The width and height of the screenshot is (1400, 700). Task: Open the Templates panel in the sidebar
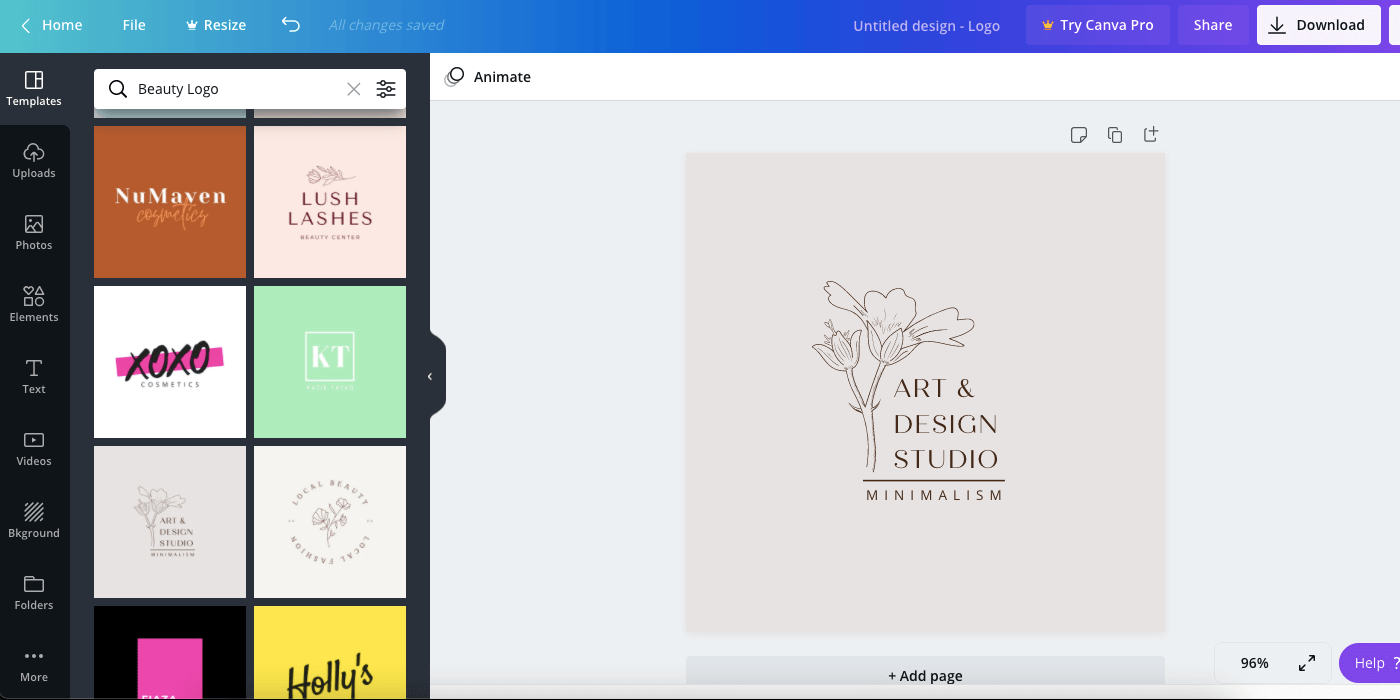(34, 90)
